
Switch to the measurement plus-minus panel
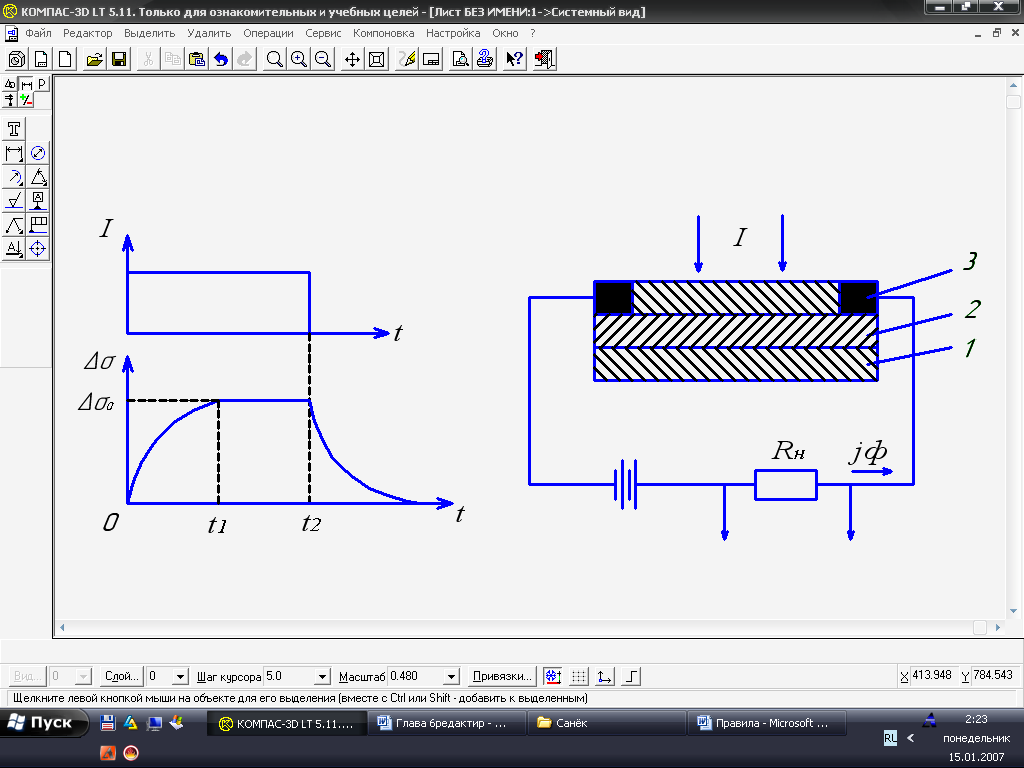26,100
